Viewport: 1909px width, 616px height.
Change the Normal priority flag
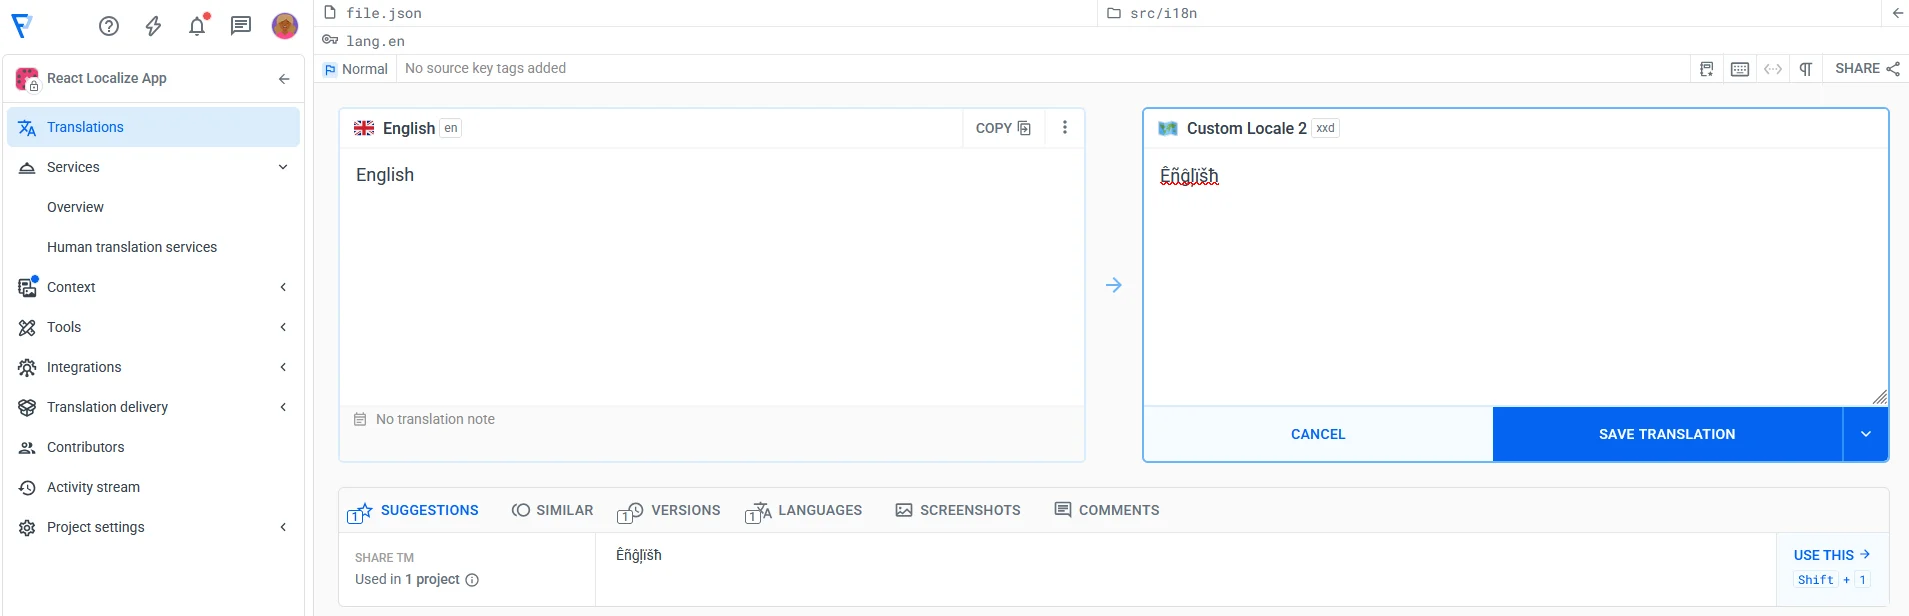356,69
